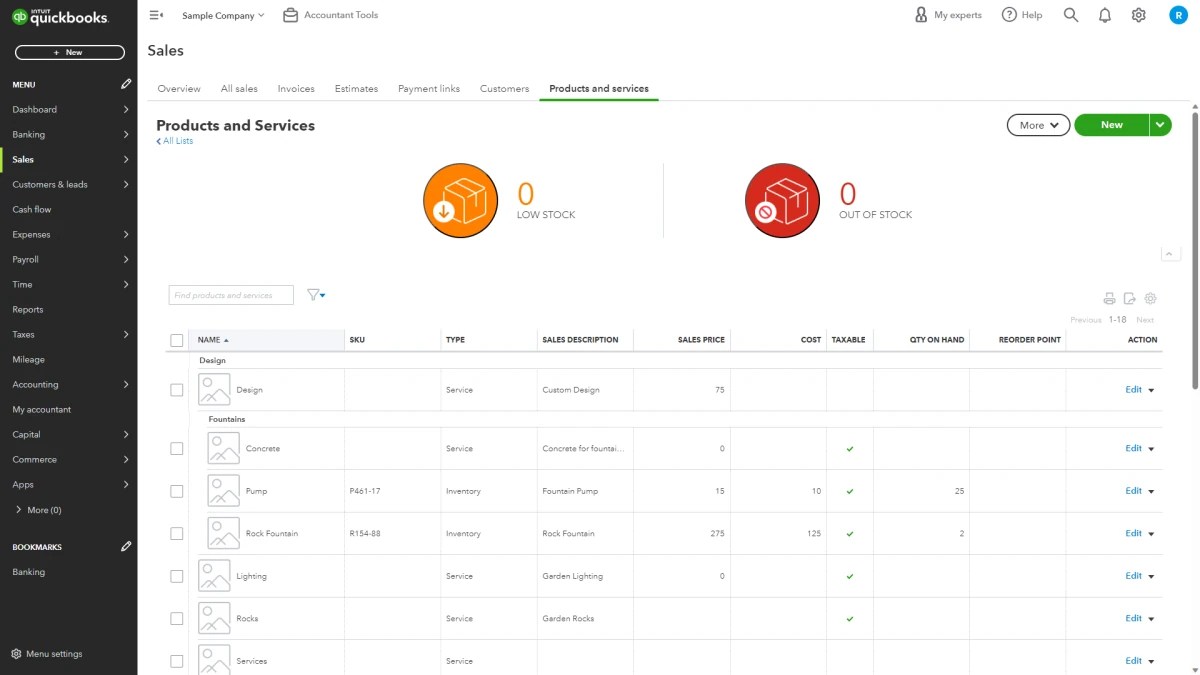Click Edit on the Lighting row
Viewport: 1200px width, 675px height.
[1133, 575]
